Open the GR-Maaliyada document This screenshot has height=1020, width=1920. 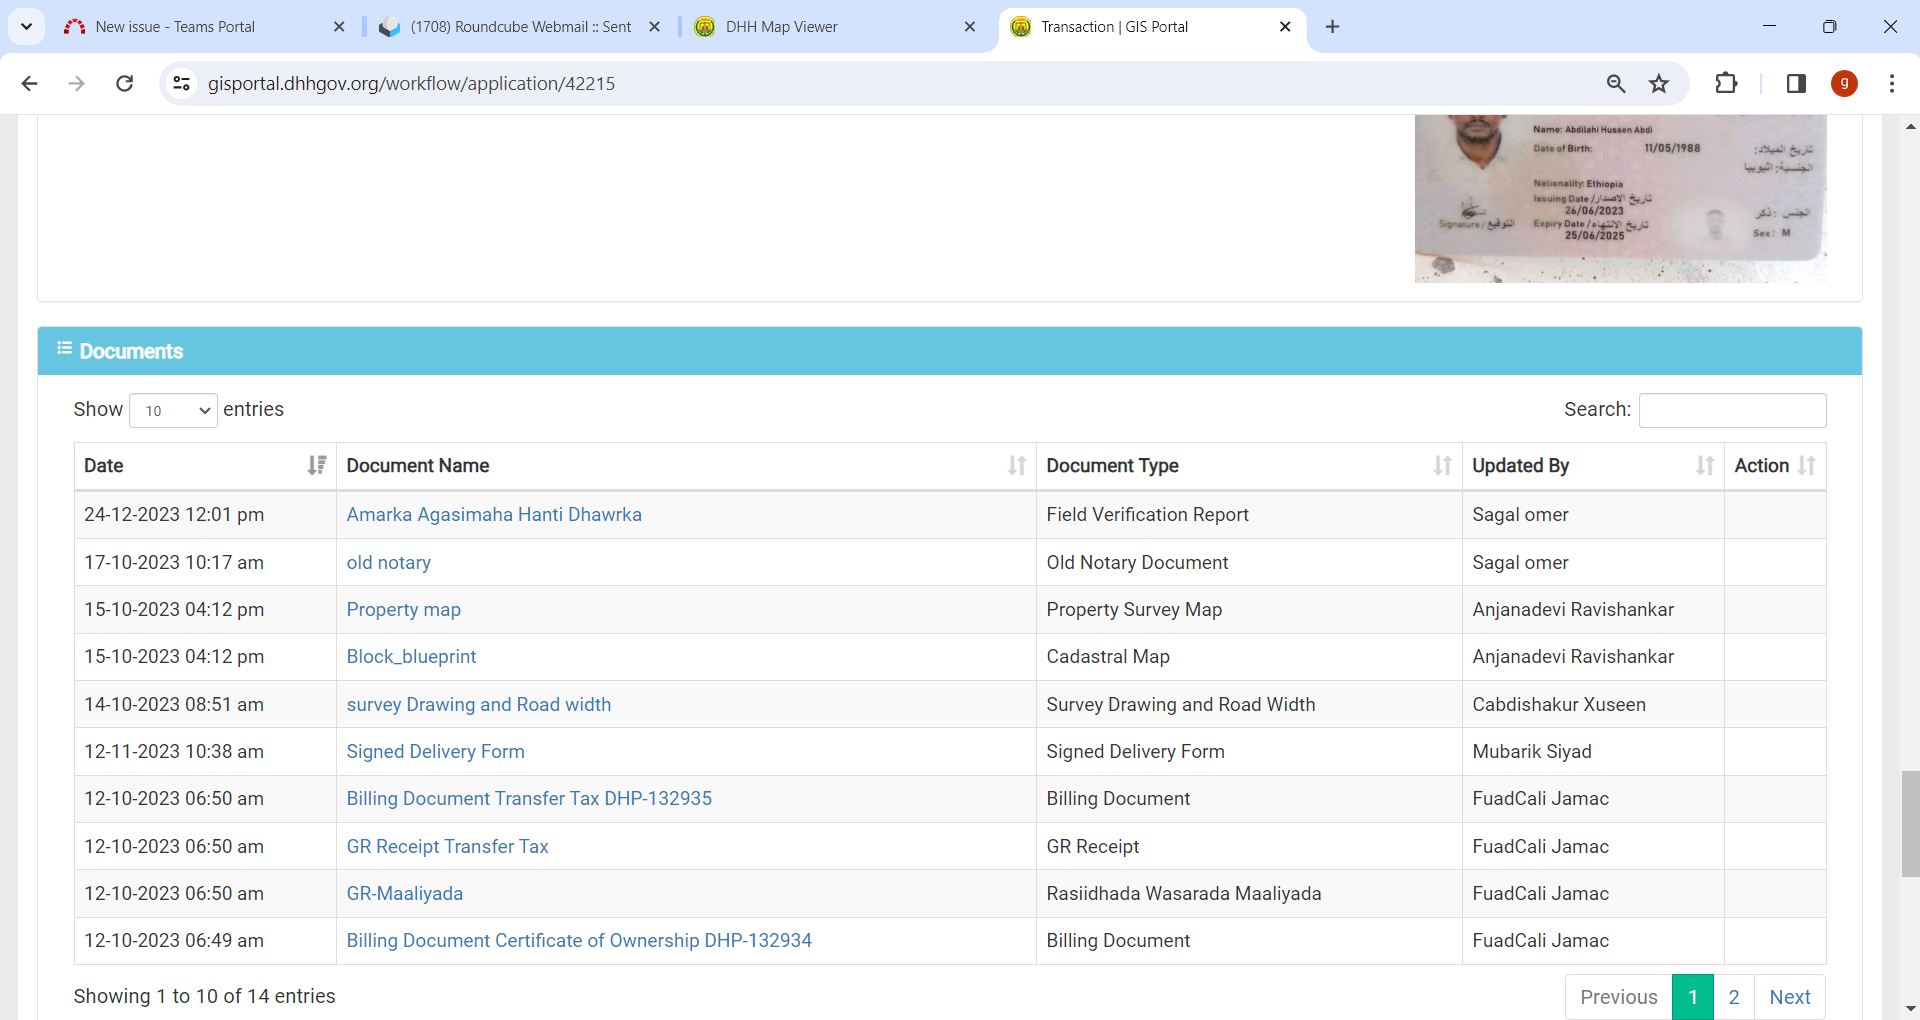404,894
